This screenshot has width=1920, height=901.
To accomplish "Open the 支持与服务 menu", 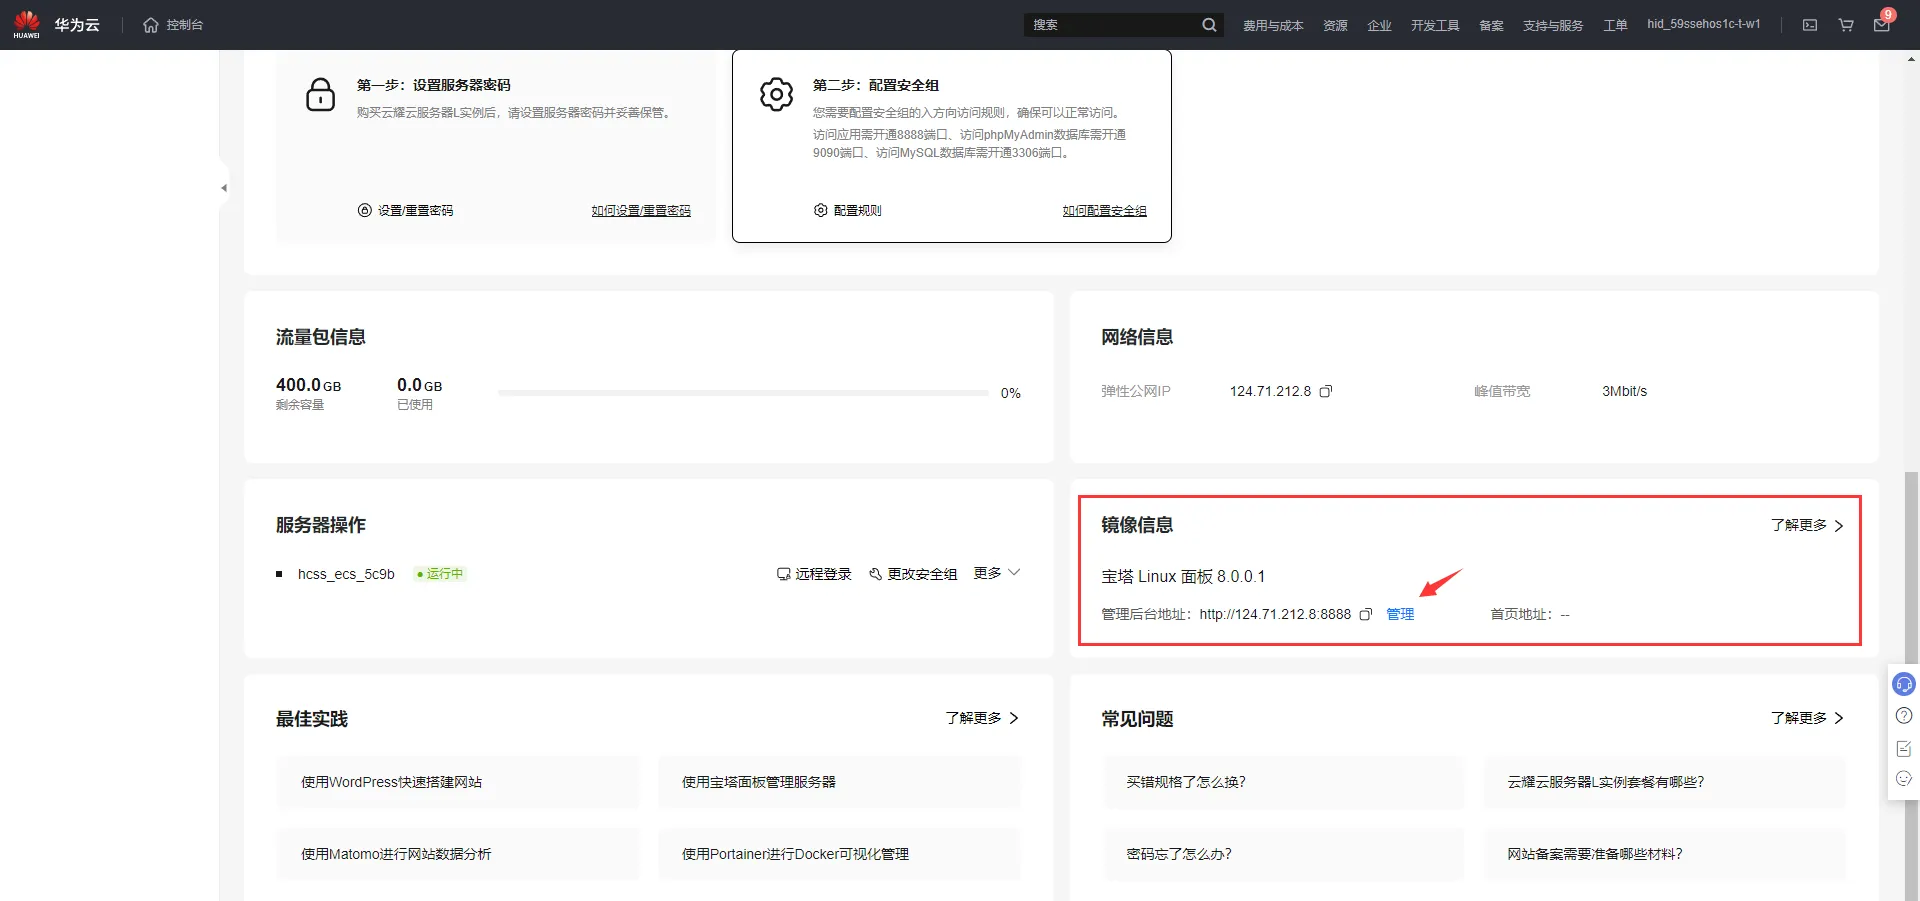I will (1553, 25).
